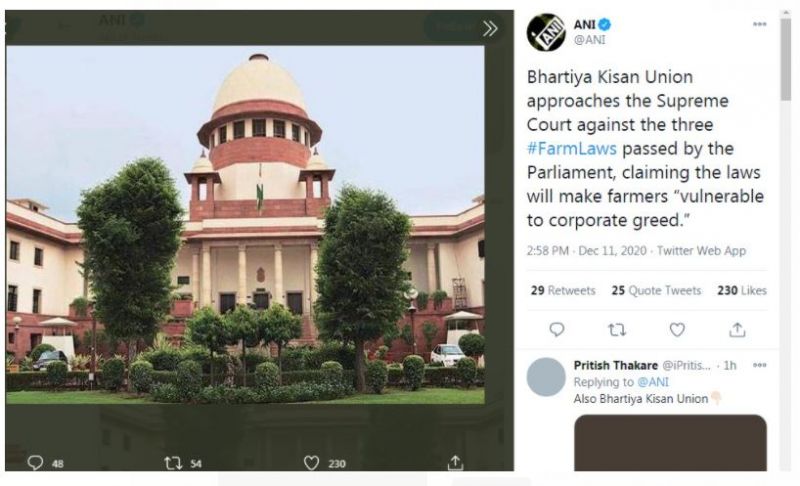The height and width of the screenshot is (486, 800).
Task: Collapse the sidebar with the double chevron
Action: (490, 29)
